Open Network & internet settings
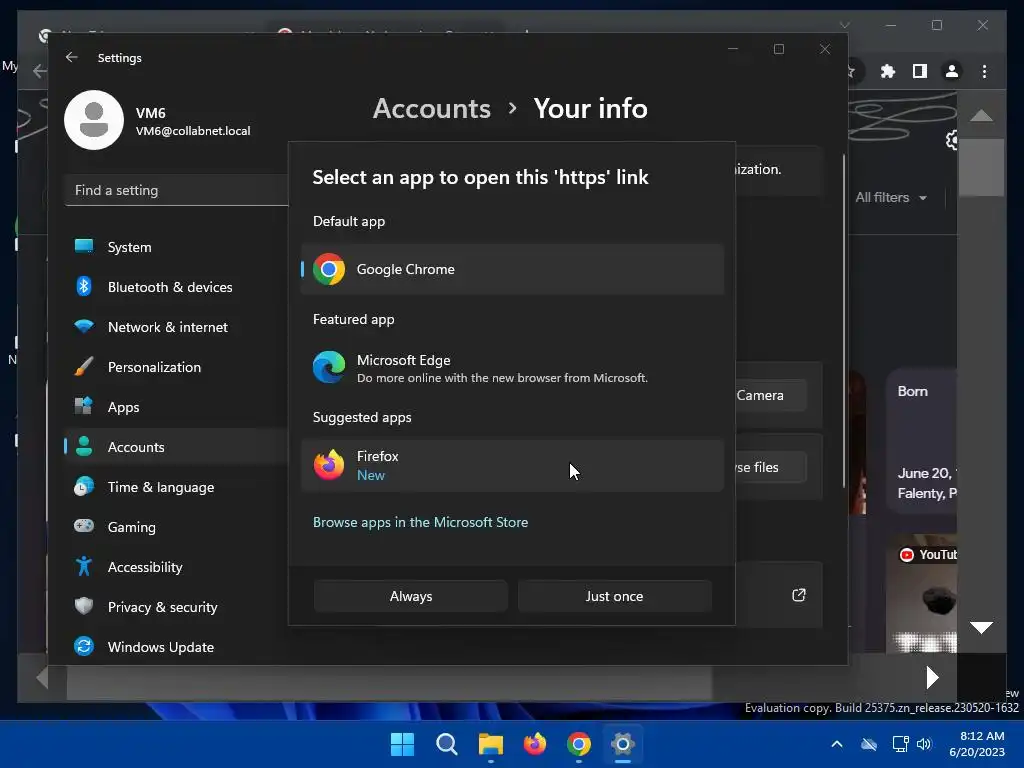 point(176,327)
